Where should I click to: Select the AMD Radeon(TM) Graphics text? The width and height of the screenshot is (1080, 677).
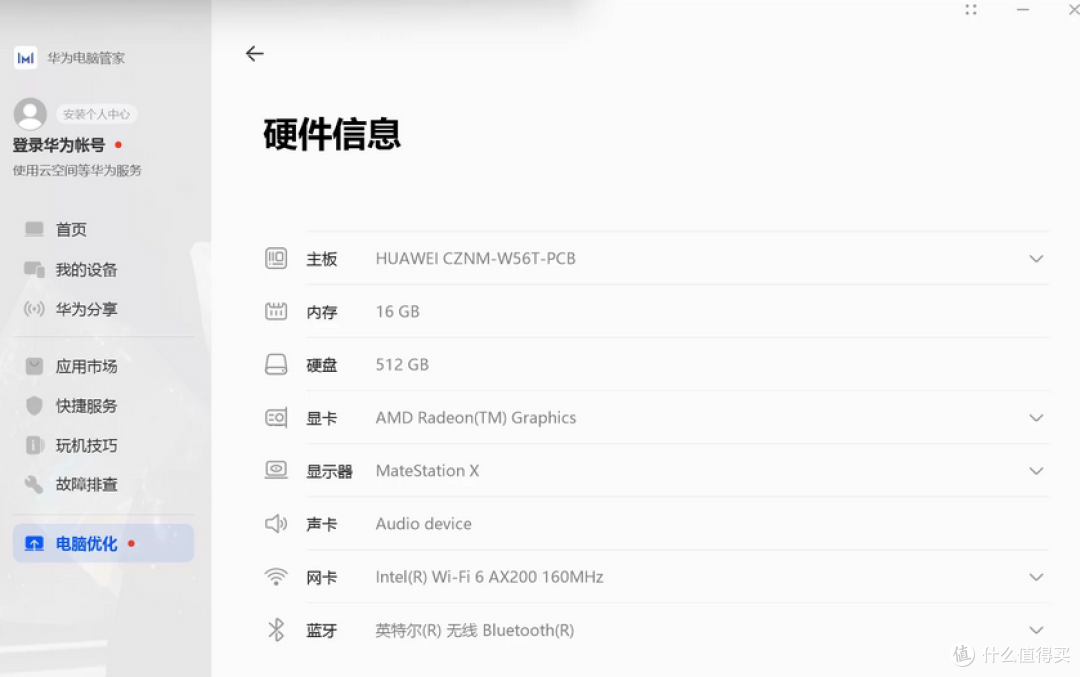point(476,417)
